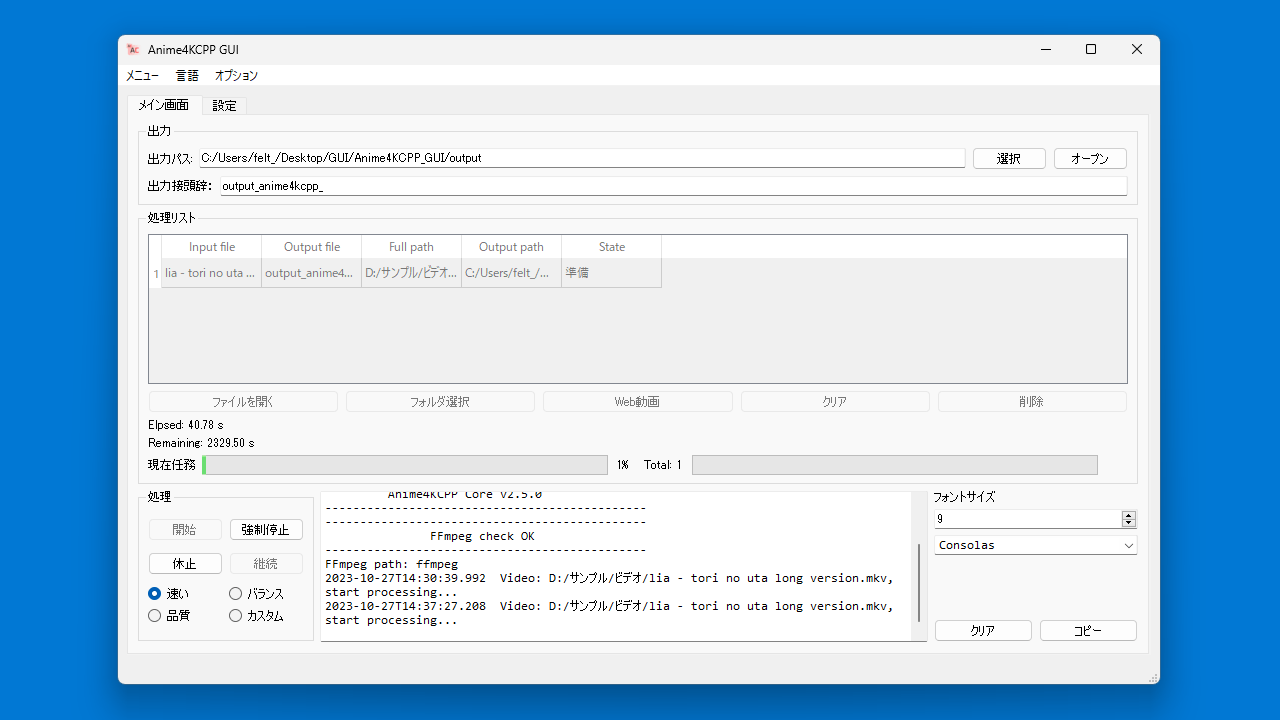Screen dimensions: 1280x720
Task: Click the Remaining time text
Action: [201, 443]
